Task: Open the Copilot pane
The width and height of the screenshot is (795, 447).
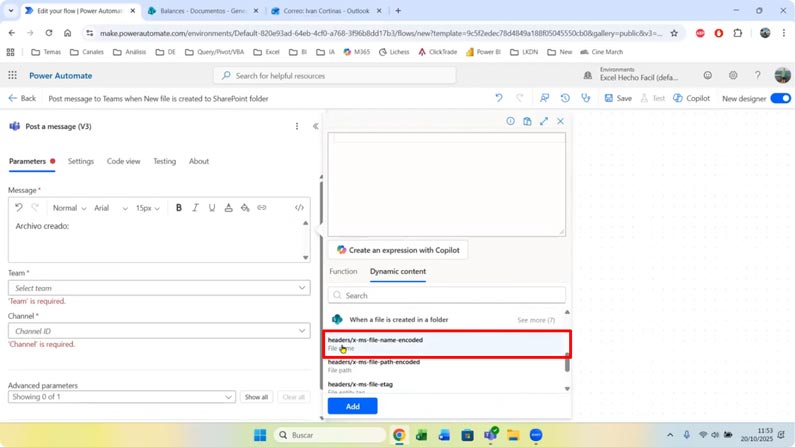Action: (x=692, y=98)
